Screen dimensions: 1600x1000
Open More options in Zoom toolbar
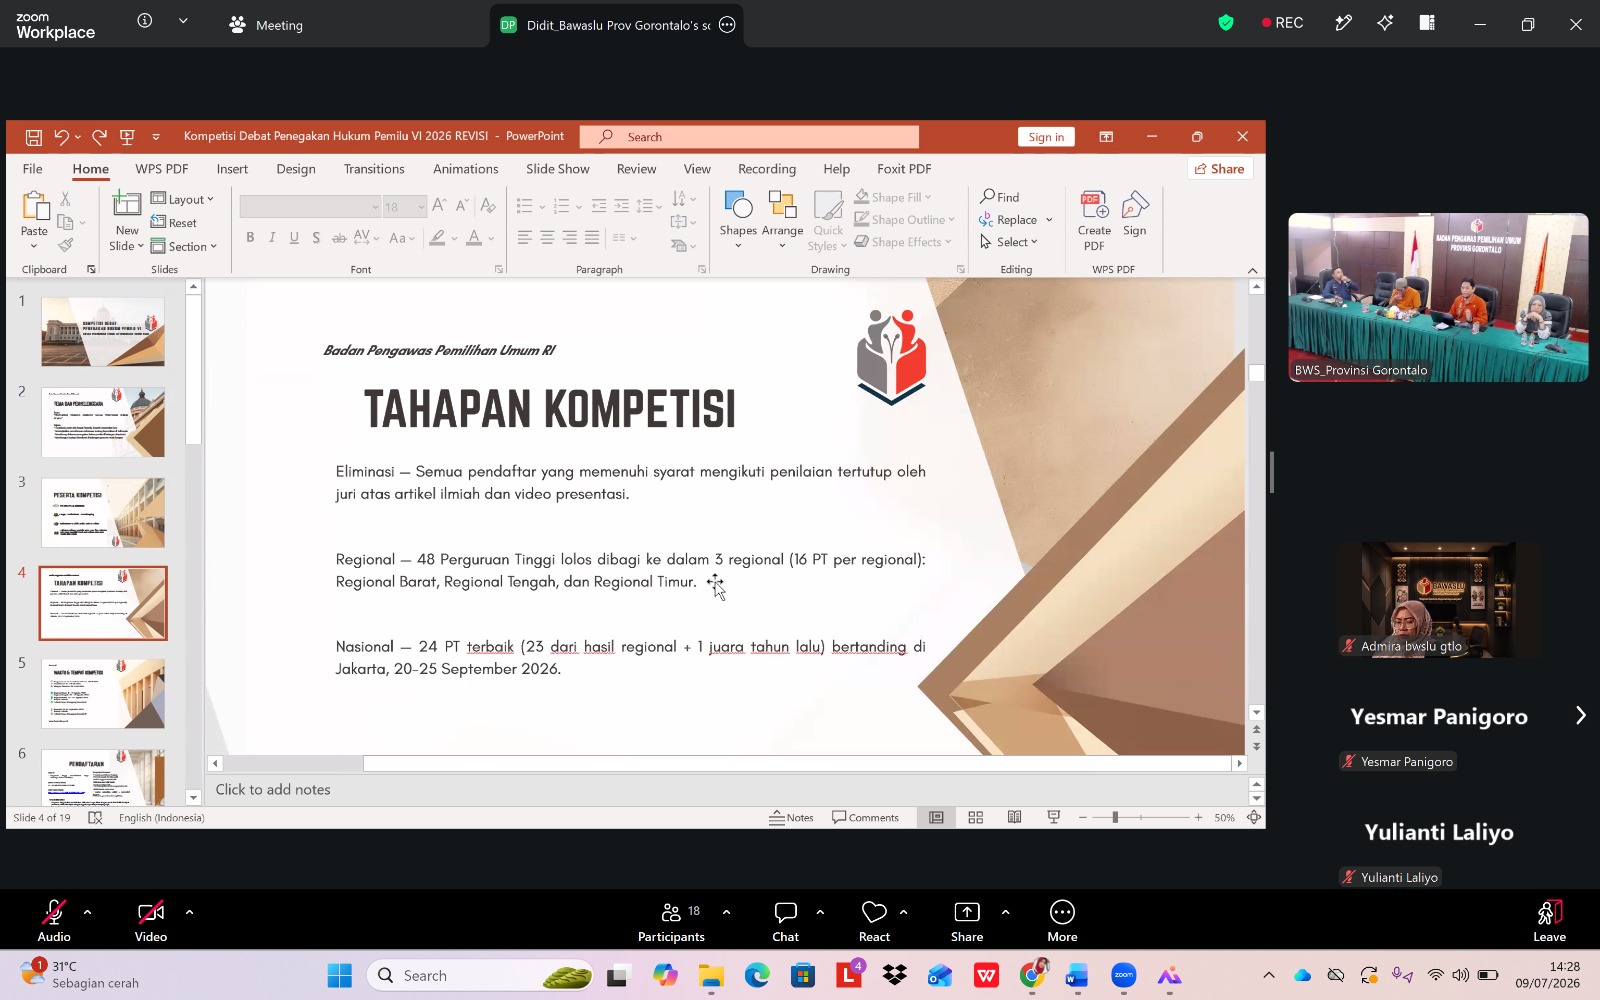click(1062, 921)
